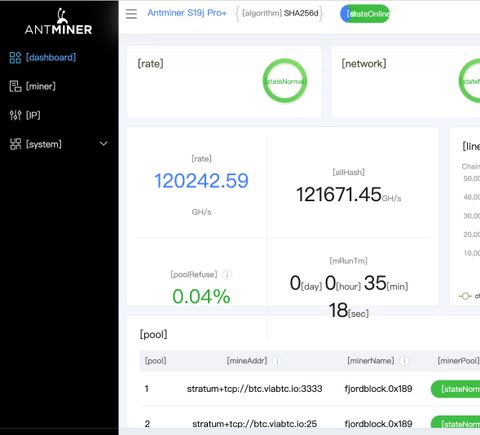480x435 pixels.
Task: Click the chart legend marker icon
Action: point(465,296)
